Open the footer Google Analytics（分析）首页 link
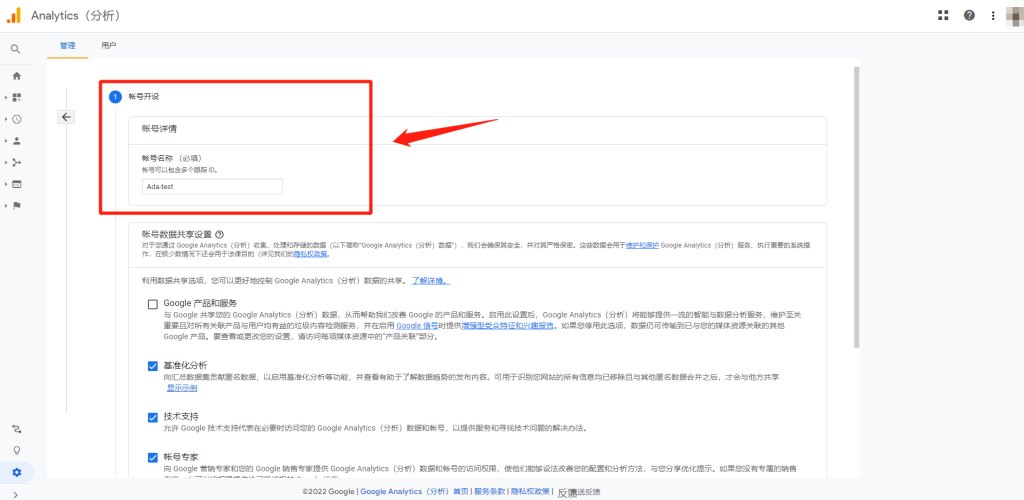The width and height of the screenshot is (1024, 500). pyautogui.click(x=415, y=492)
